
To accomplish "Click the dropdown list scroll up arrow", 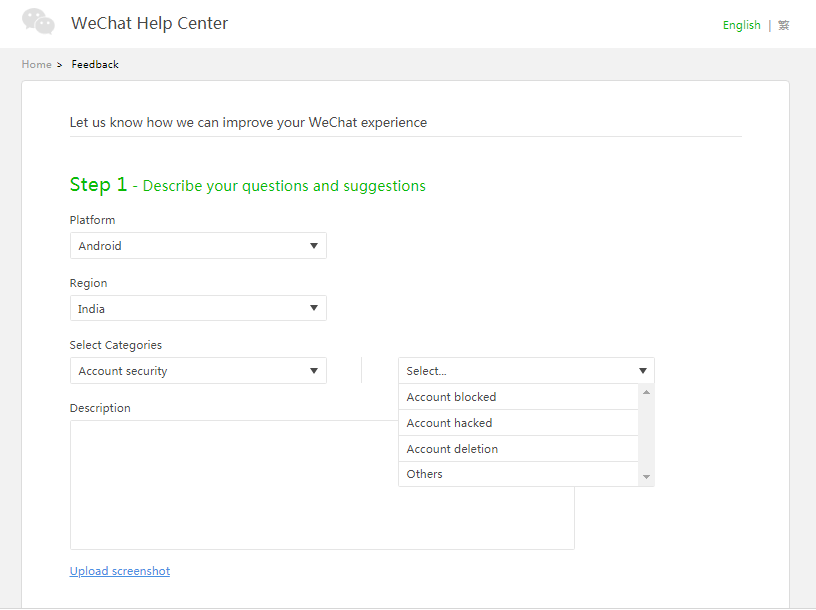I will point(646,392).
